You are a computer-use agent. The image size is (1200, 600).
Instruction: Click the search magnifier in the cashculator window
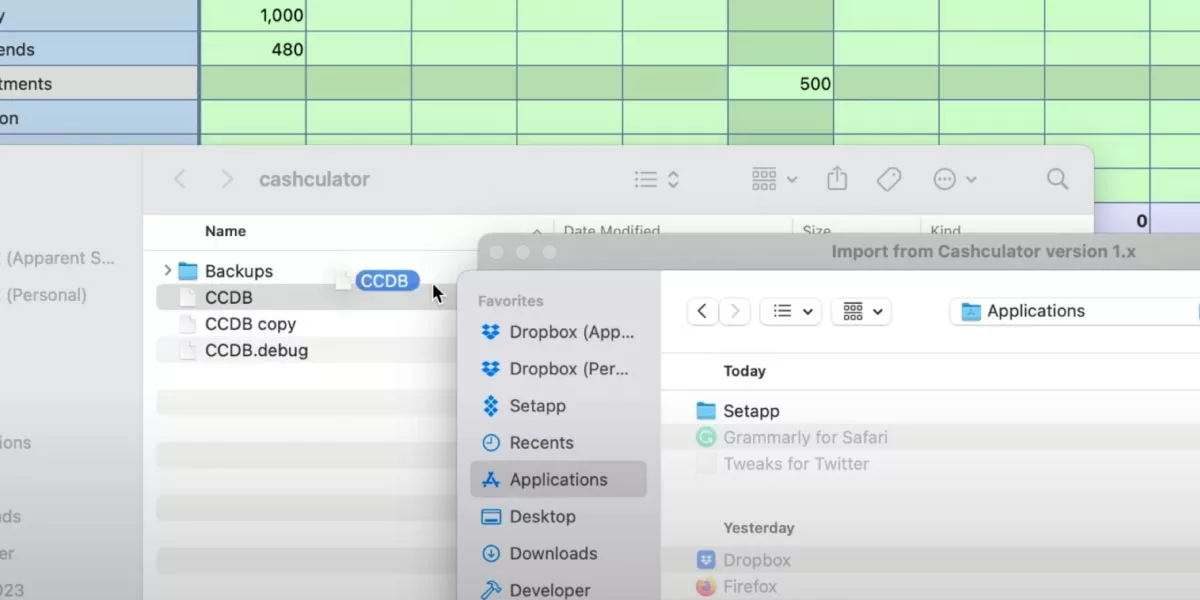pyautogui.click(x=1057, y=179)
